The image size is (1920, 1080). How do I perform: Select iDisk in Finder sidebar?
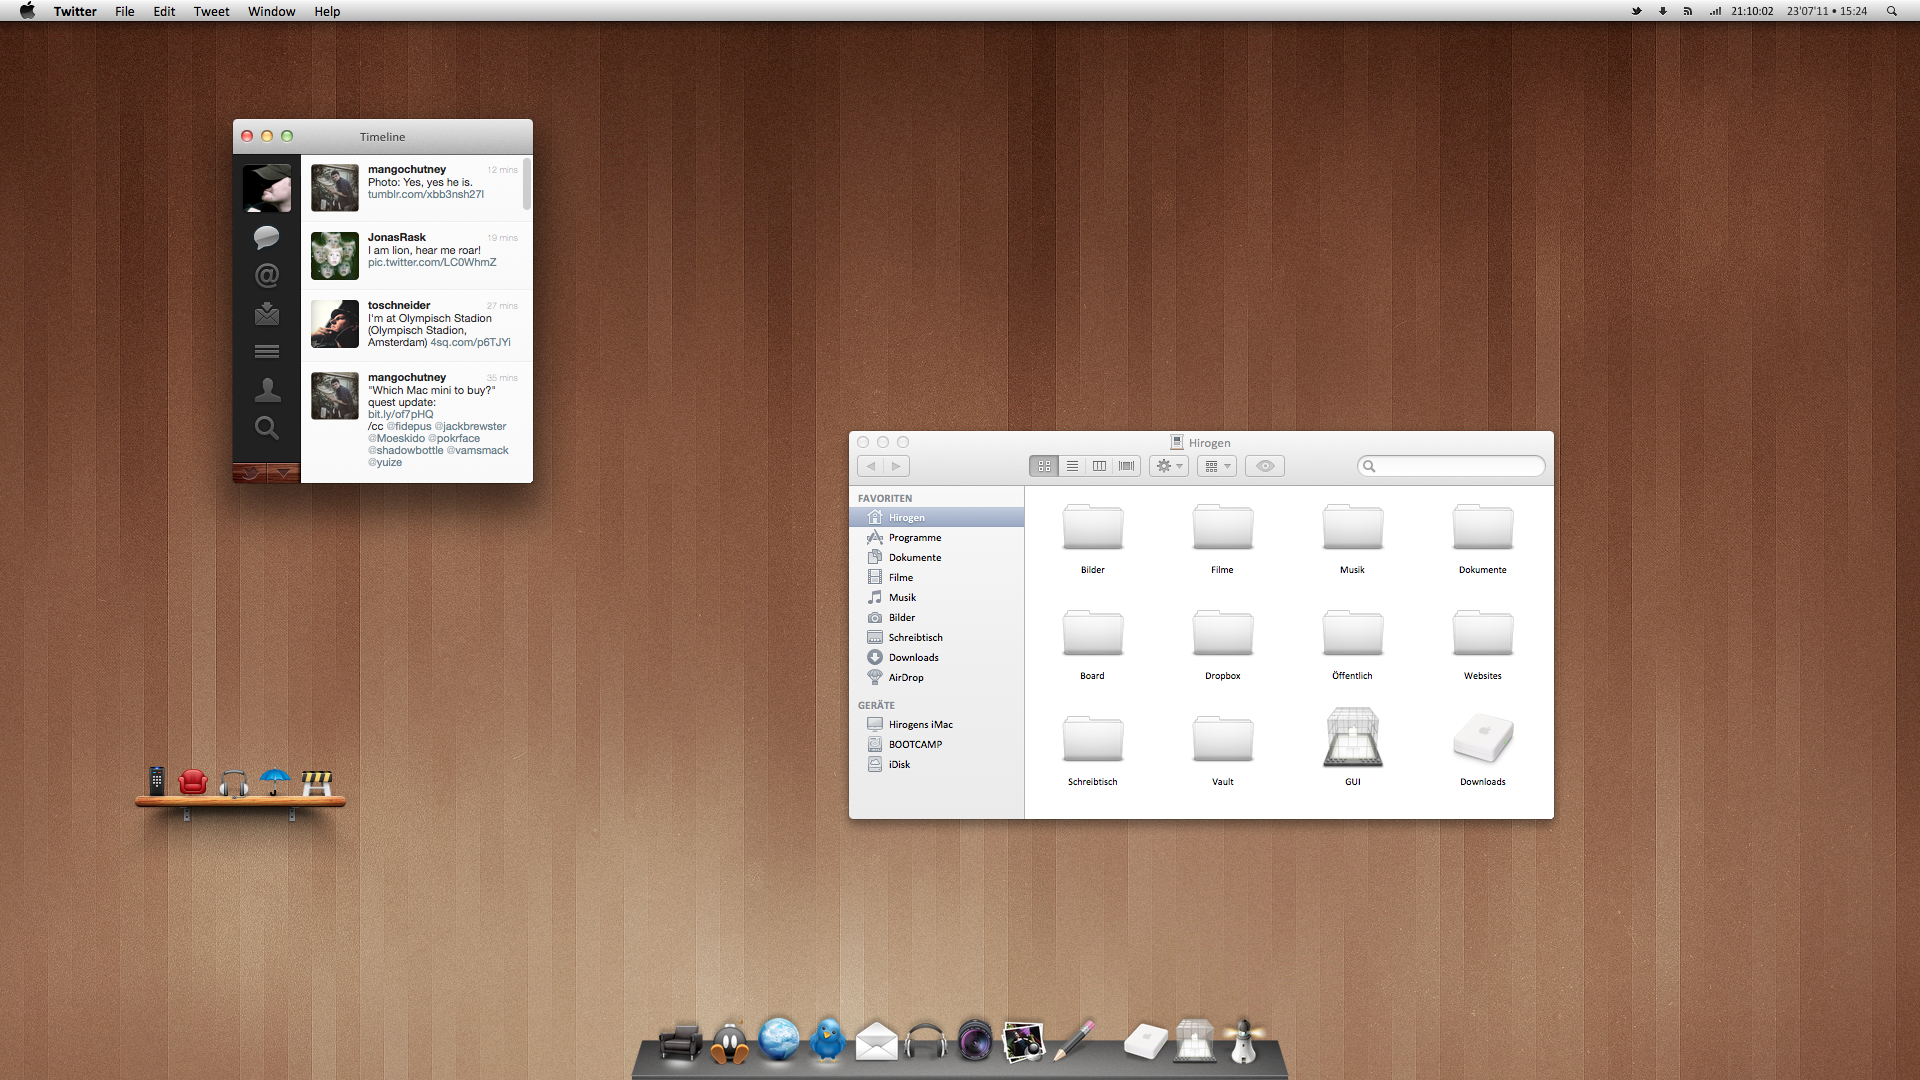tap(937, 764)
